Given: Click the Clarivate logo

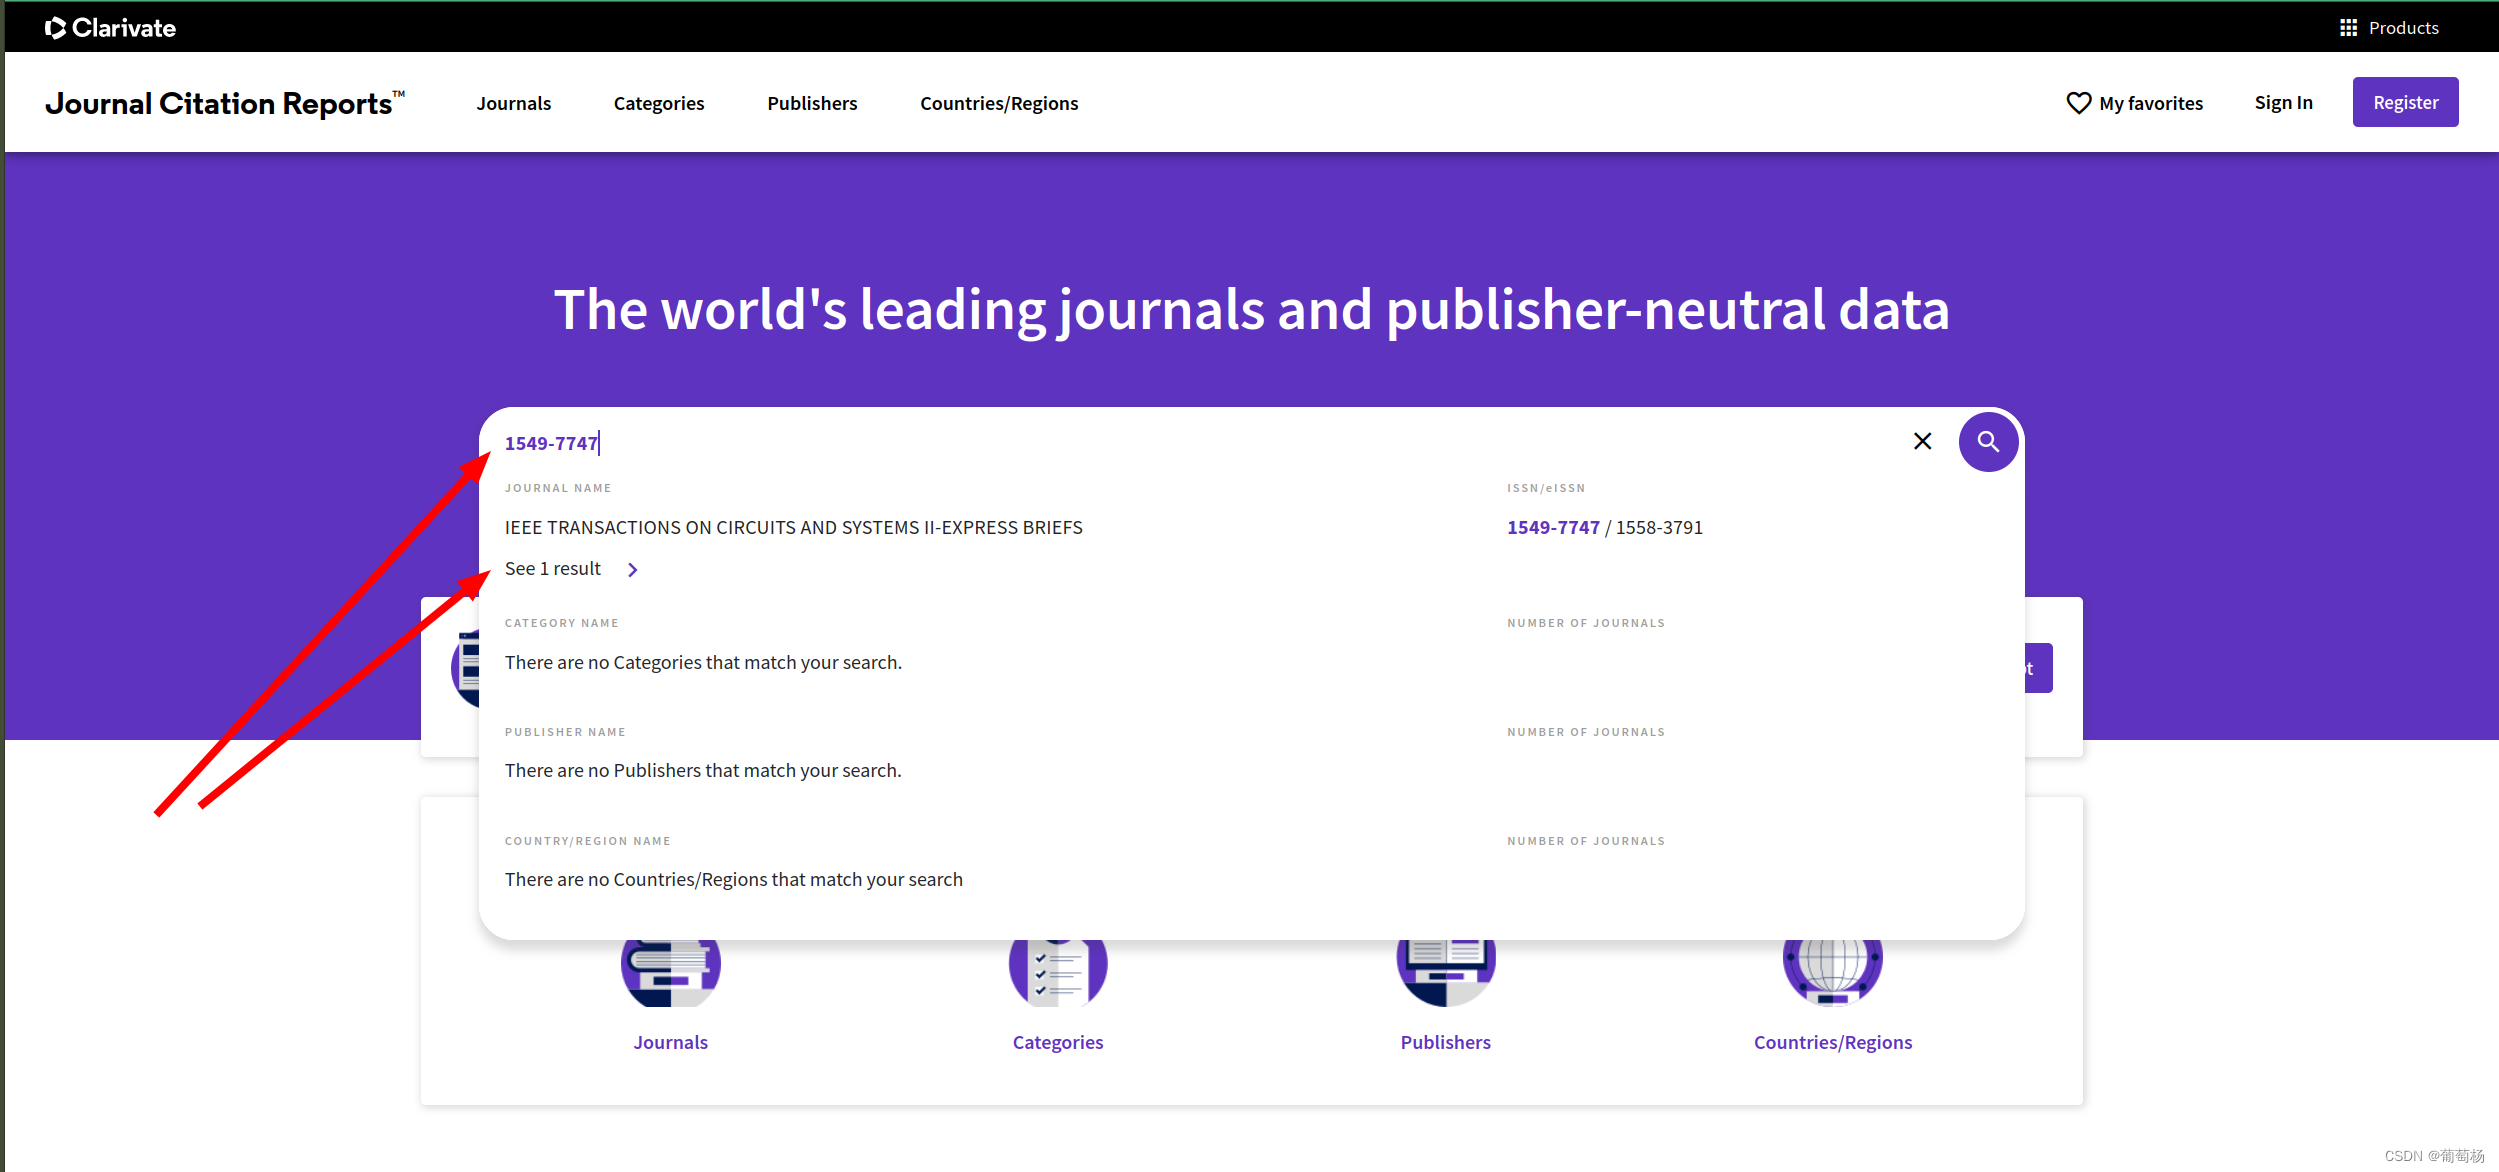Looking at the screenshot, I should (110, 28).
